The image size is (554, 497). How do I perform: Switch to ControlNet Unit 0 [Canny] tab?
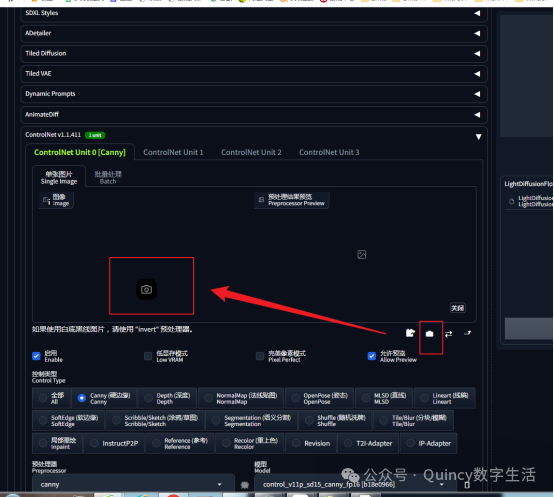coord(80,152)
